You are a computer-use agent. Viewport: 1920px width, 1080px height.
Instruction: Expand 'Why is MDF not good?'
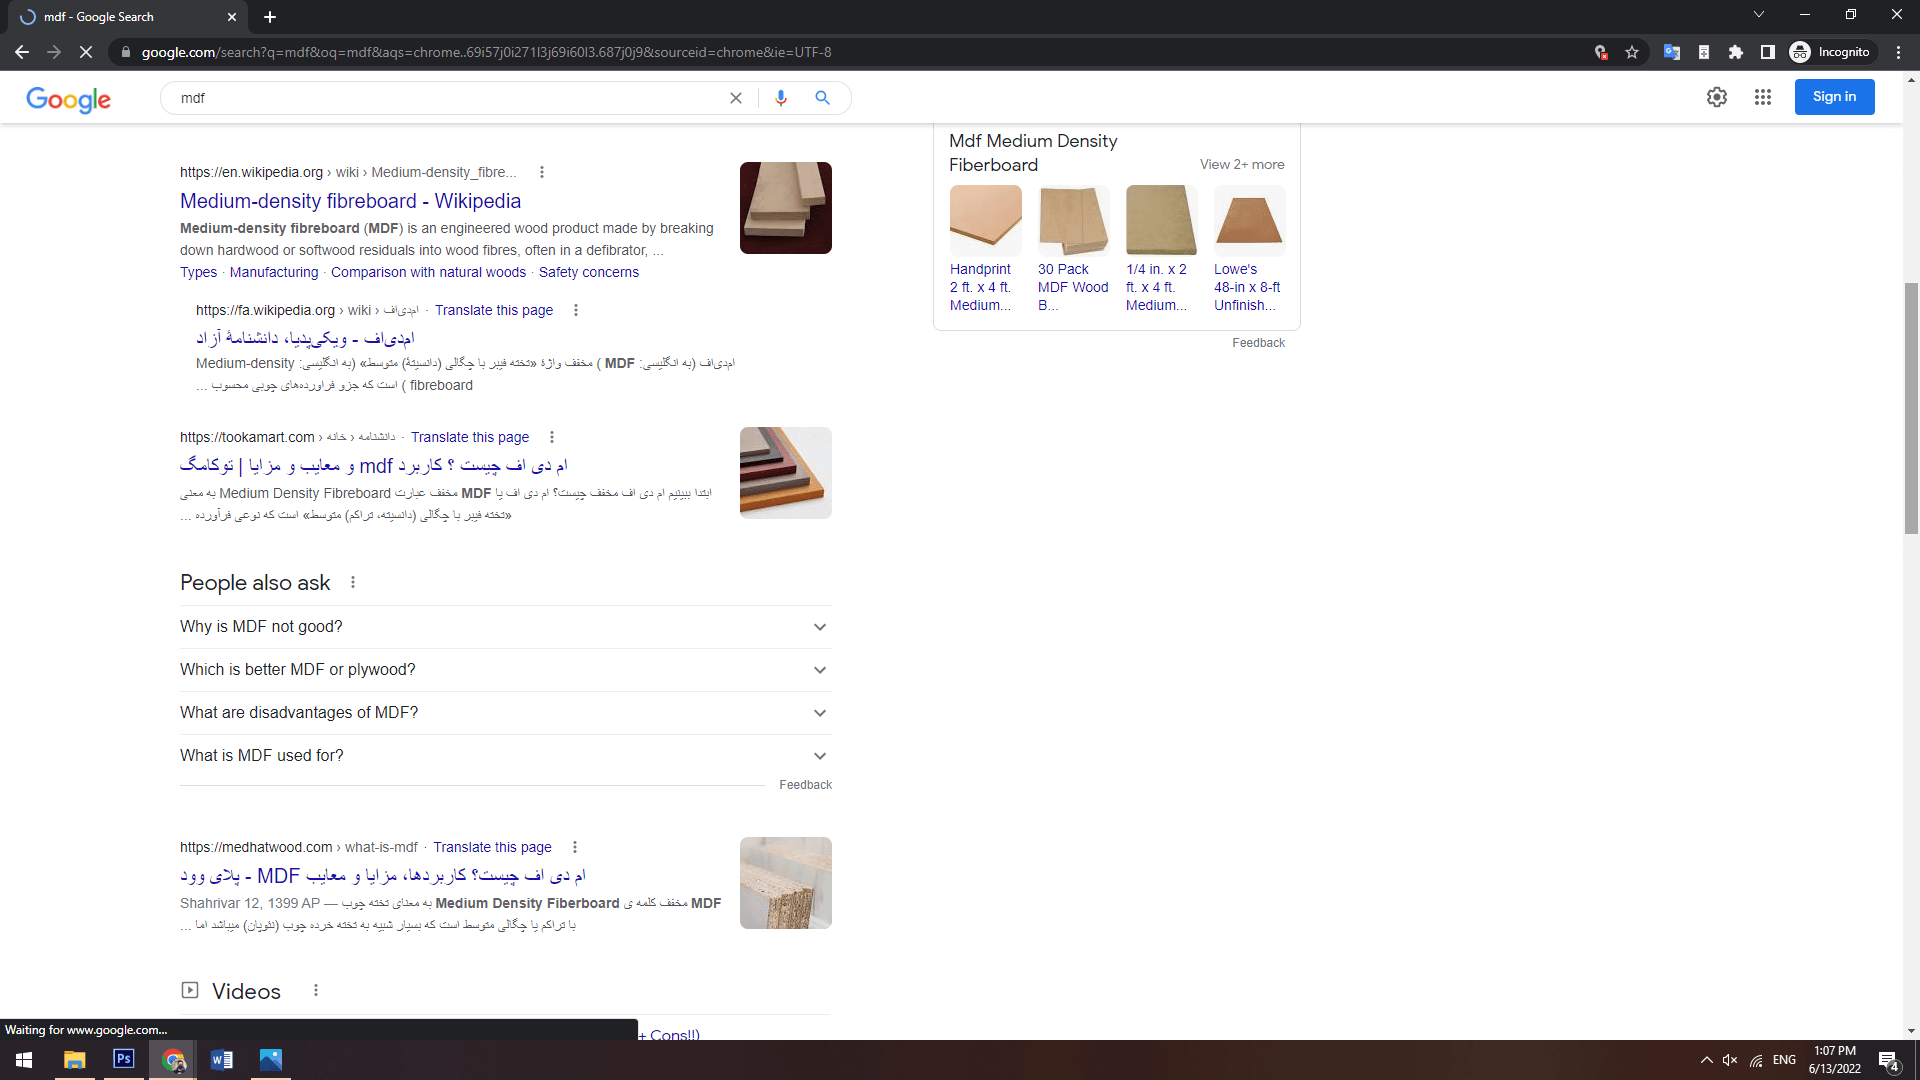506,627
